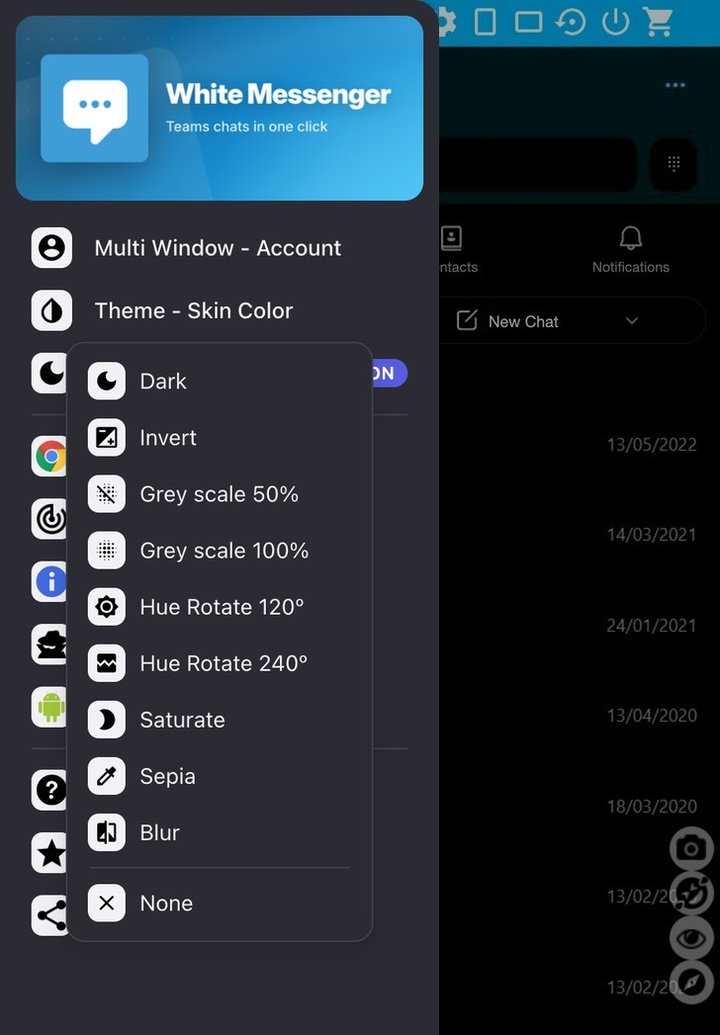Choose Grey scale 100% filter

pyautogui.click(x=220, y=551)
